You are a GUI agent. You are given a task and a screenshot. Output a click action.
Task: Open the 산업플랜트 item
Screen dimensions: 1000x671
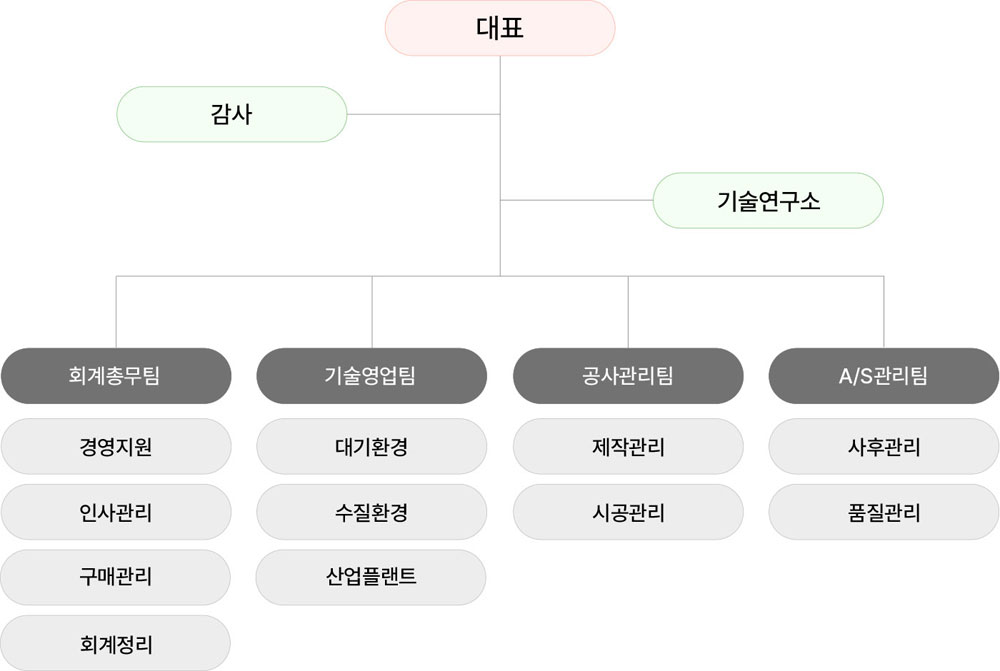pyautogui.click(x=371, y=577)
